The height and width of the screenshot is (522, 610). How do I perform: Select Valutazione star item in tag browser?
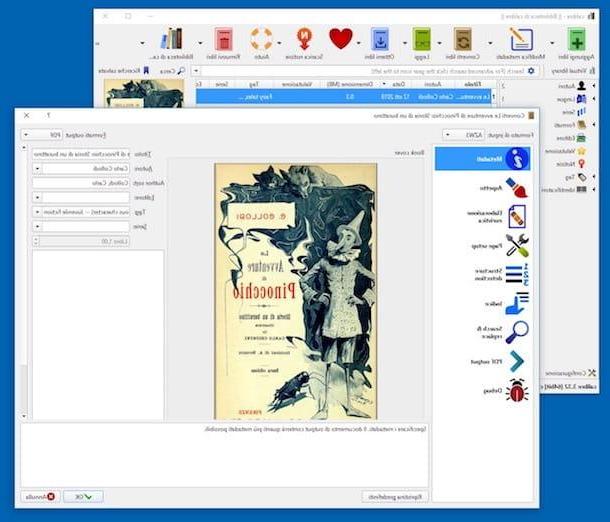point(565,151)
